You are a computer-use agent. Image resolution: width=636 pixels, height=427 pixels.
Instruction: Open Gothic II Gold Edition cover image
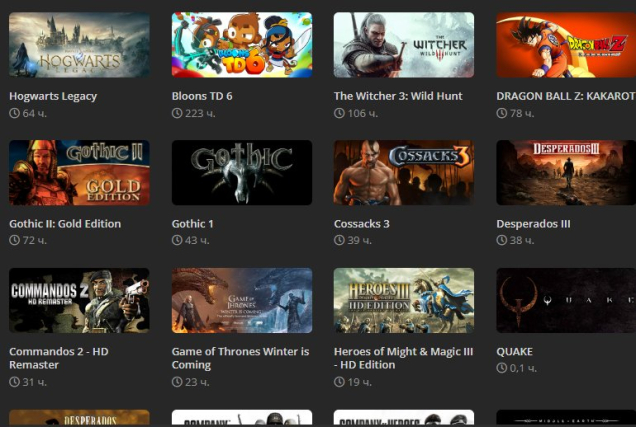tap(80, 173)
